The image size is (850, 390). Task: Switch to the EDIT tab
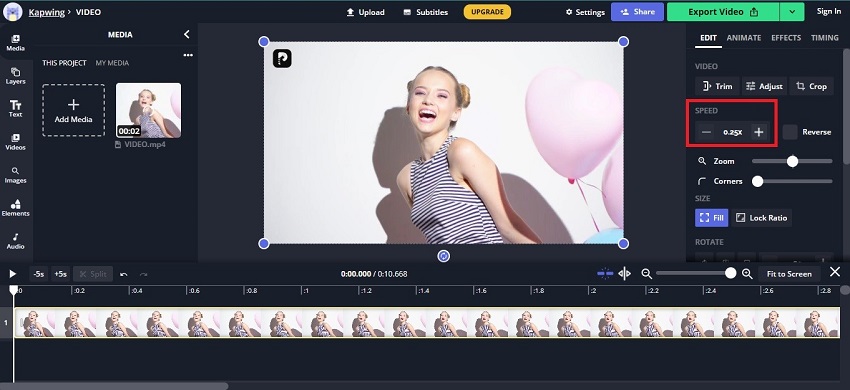click(x=708, y=38)
